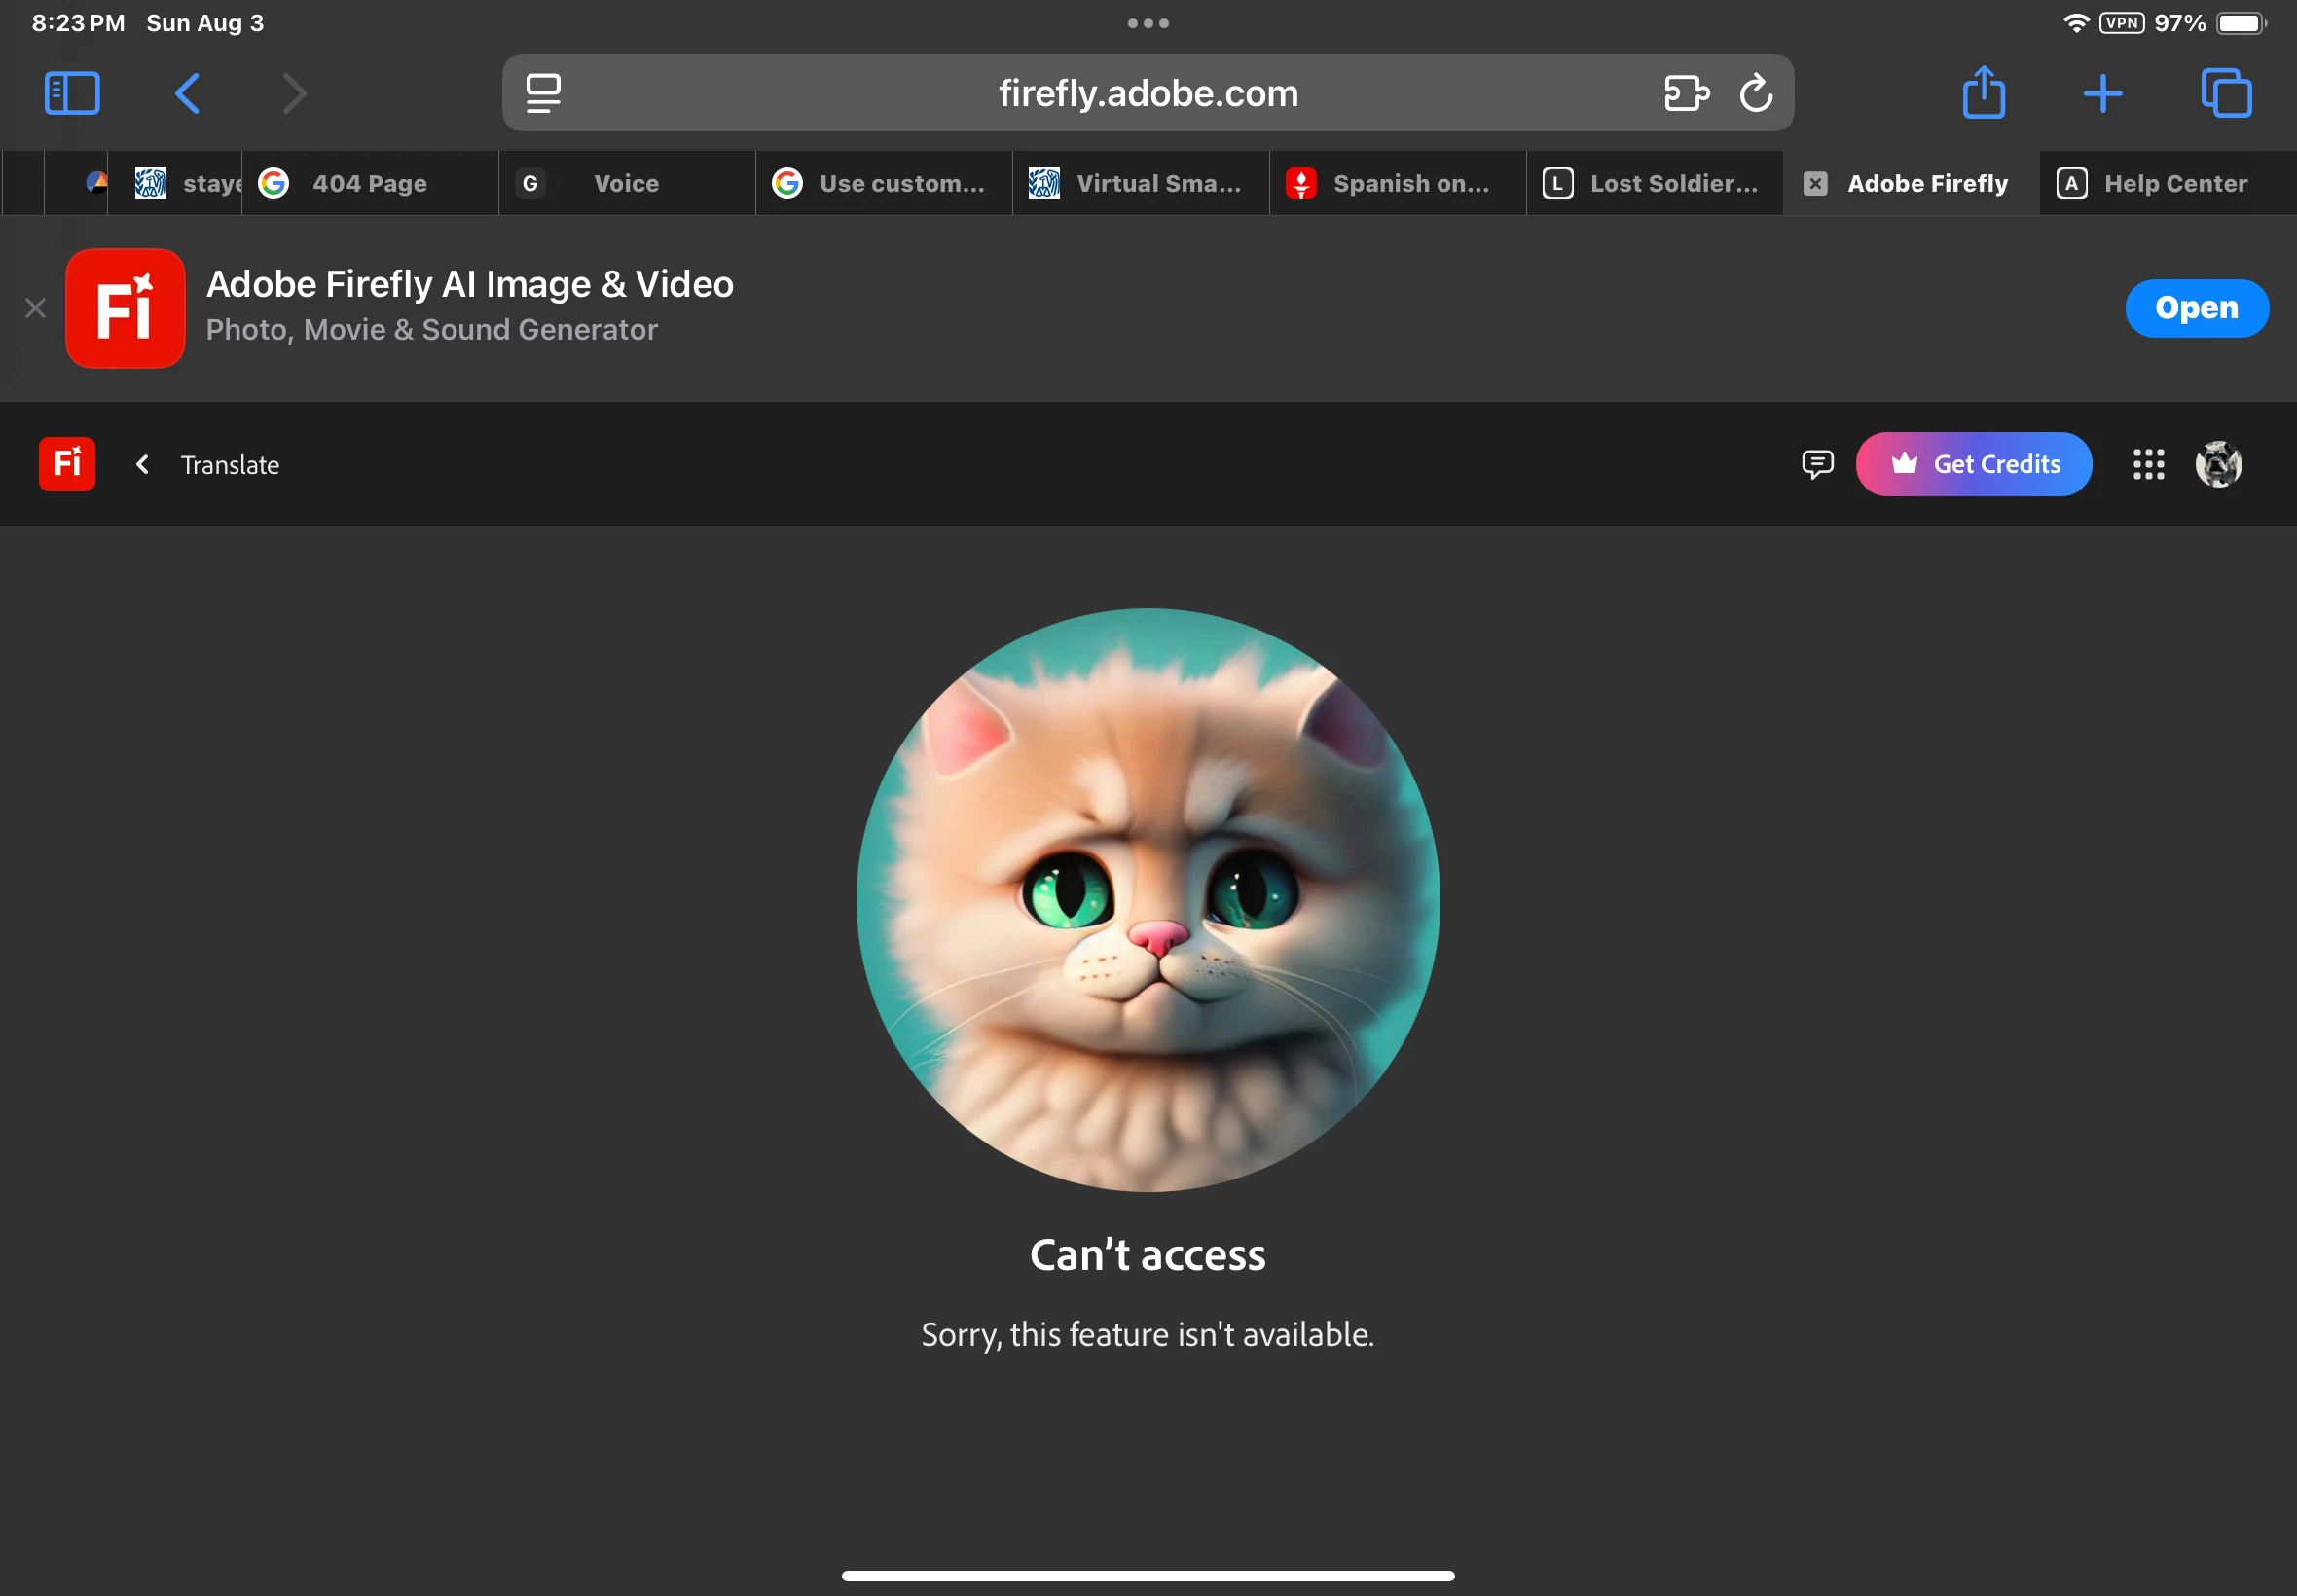Open the page reader menu icon
The image size is (2297, 1596).
[543, 93]
